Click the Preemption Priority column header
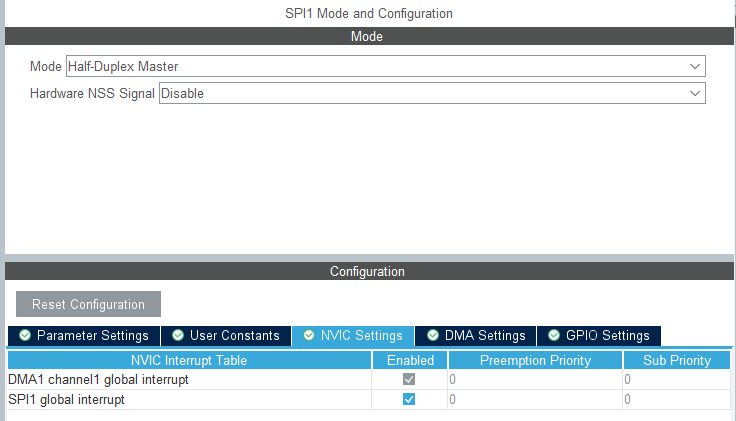The image size is (736, 421). tap(535, 360)
